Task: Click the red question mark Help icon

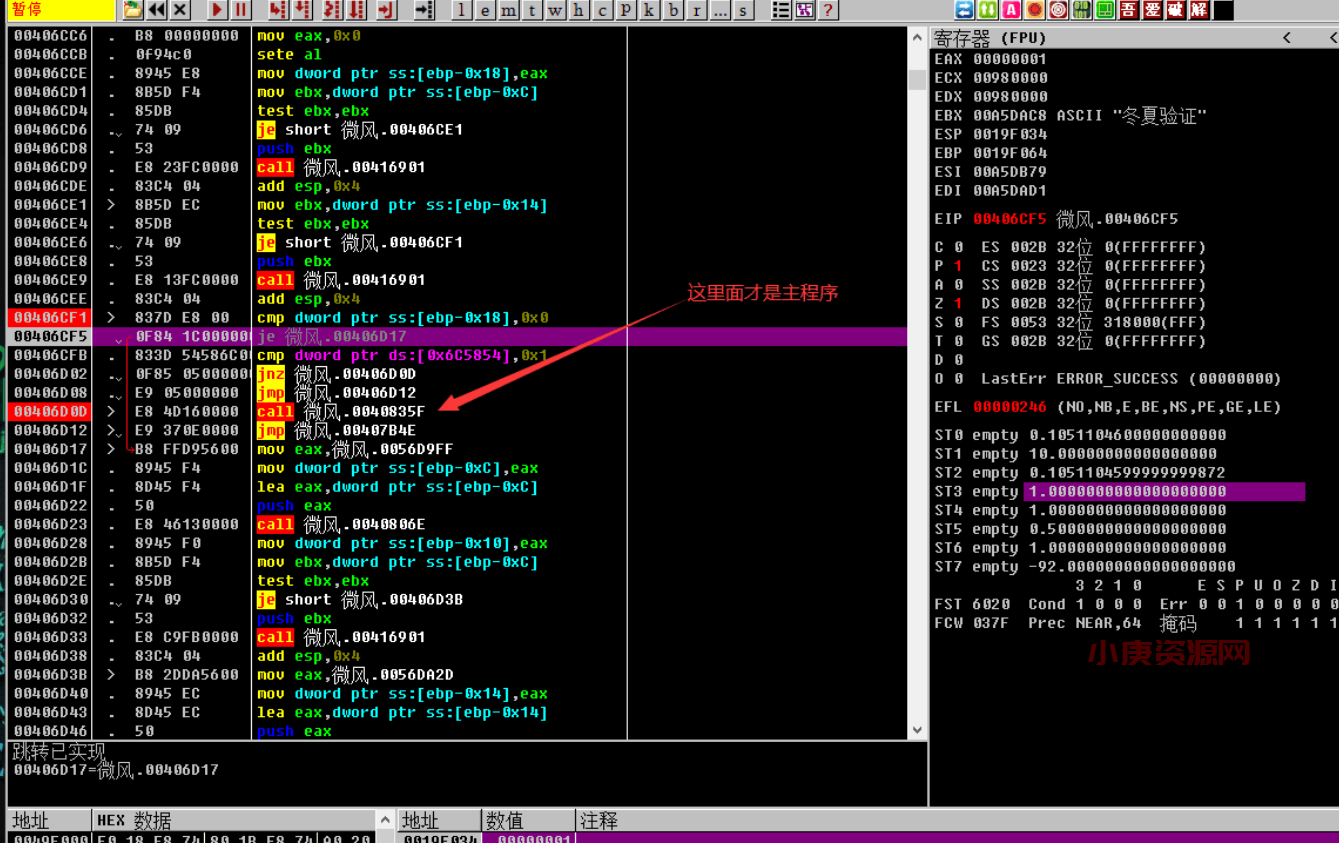Action: (827, 10)
